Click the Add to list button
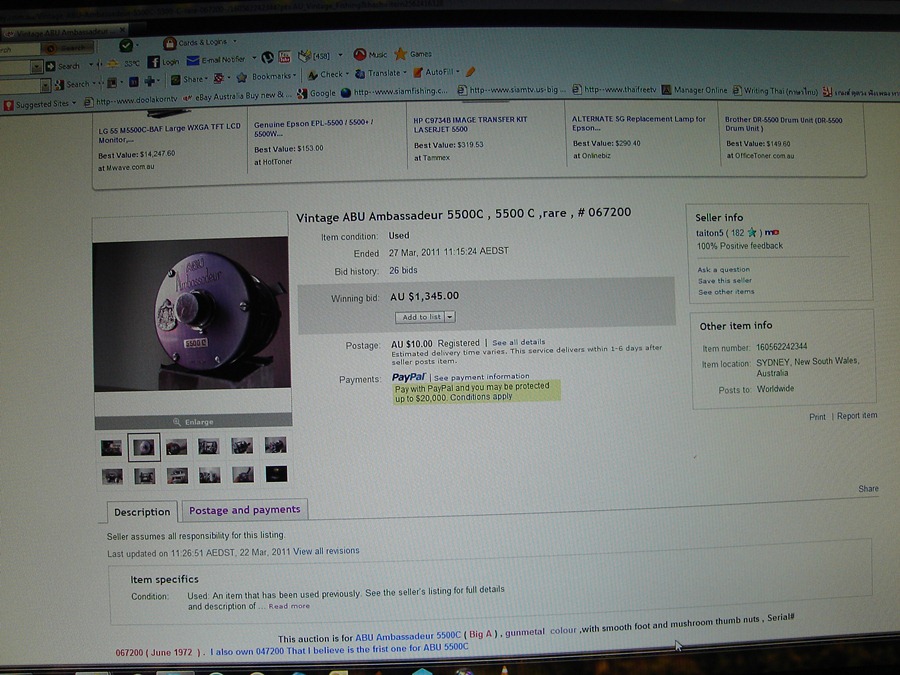The image size is (900, 675). tap(421, 317)
